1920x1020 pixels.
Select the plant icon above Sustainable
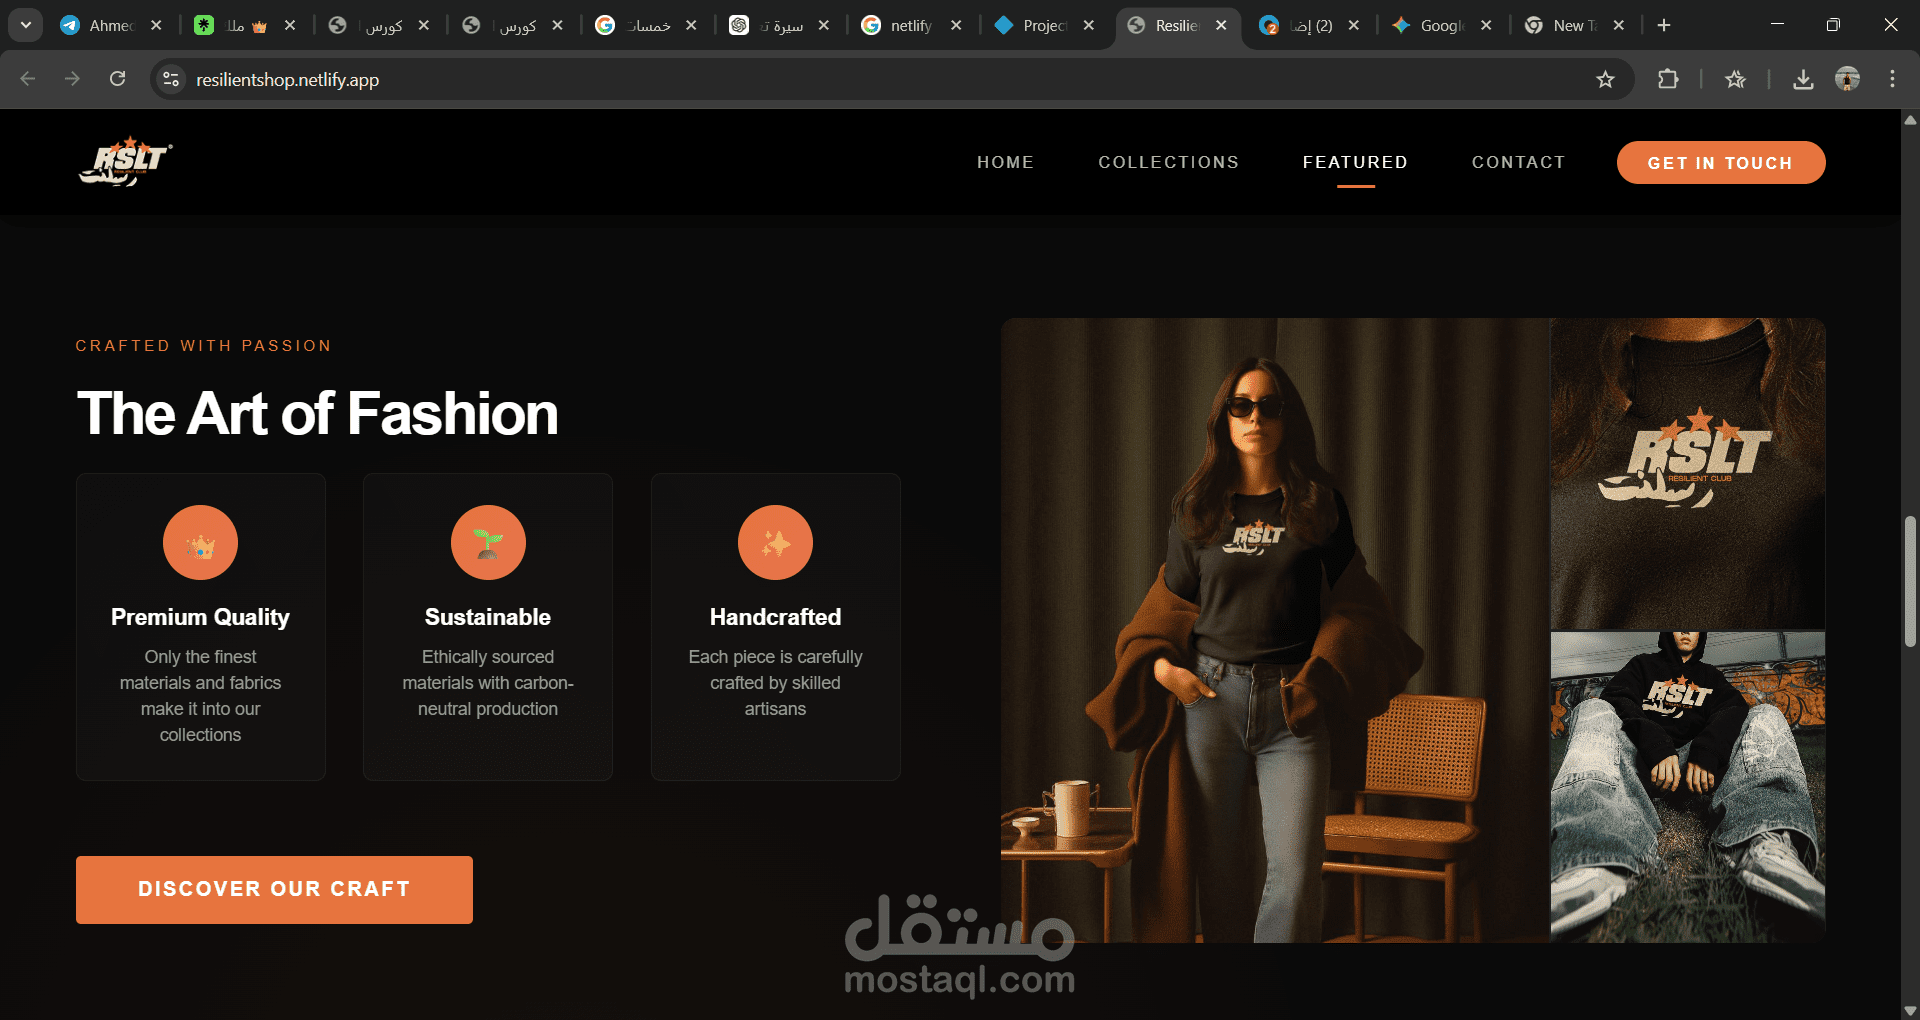click(x=487, y=542)
